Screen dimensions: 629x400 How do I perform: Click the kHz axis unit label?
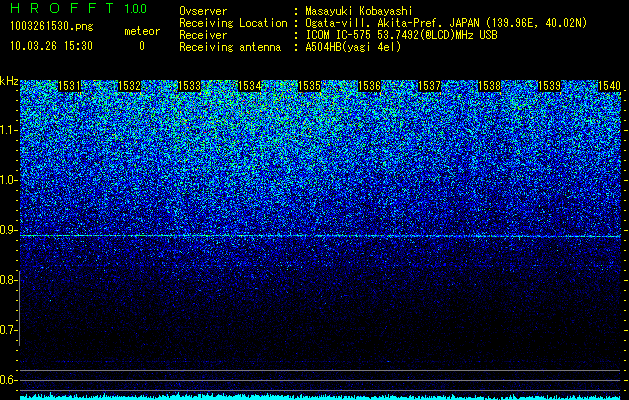[x=9, y=81]
